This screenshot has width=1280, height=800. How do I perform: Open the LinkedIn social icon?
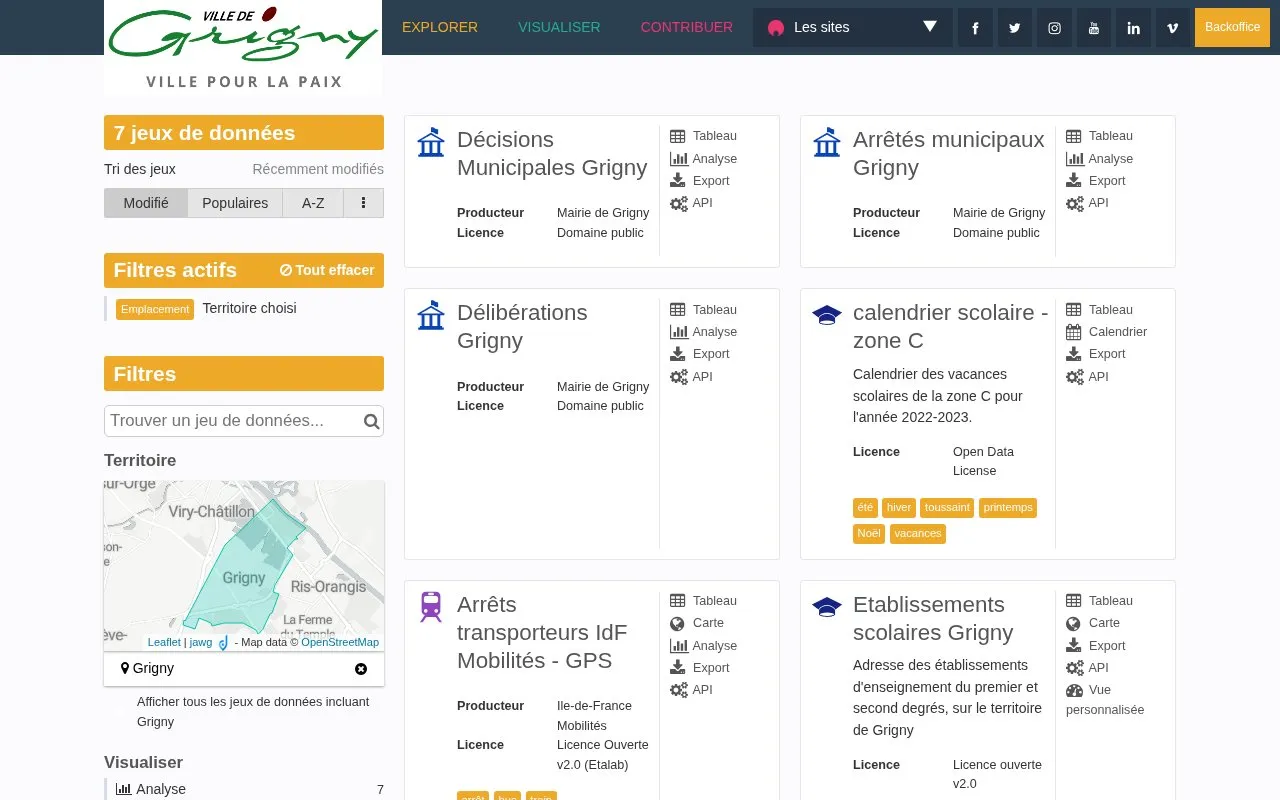click(x=1133, y=28)
